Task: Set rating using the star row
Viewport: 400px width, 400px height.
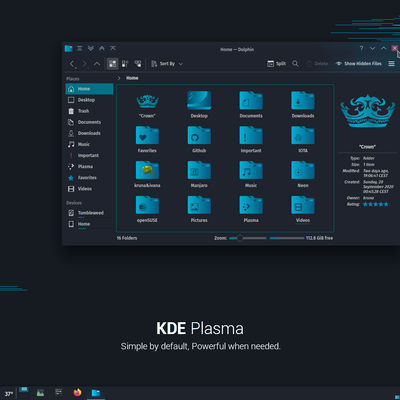Action: [376, 204]
